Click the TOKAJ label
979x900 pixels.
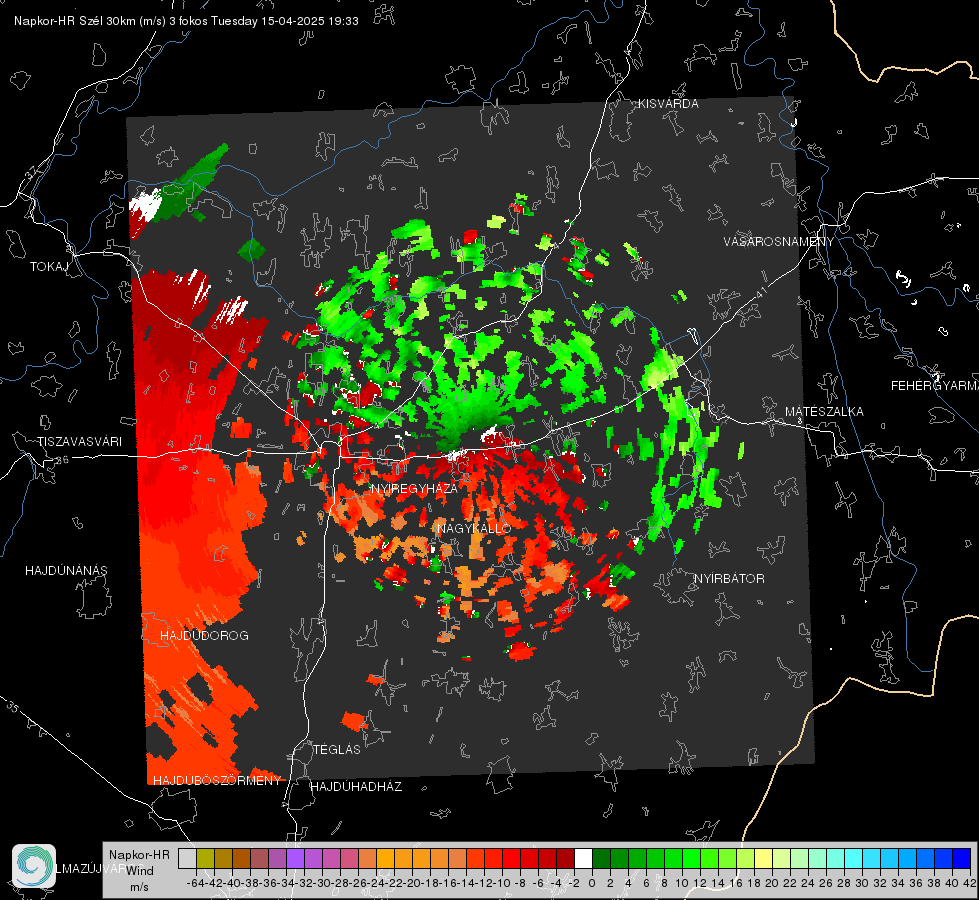coord(49,267)
